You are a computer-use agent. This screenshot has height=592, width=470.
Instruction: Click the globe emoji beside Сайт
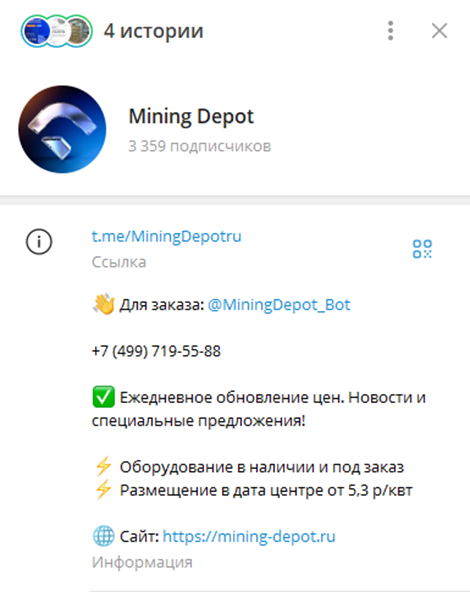[103, 536]
